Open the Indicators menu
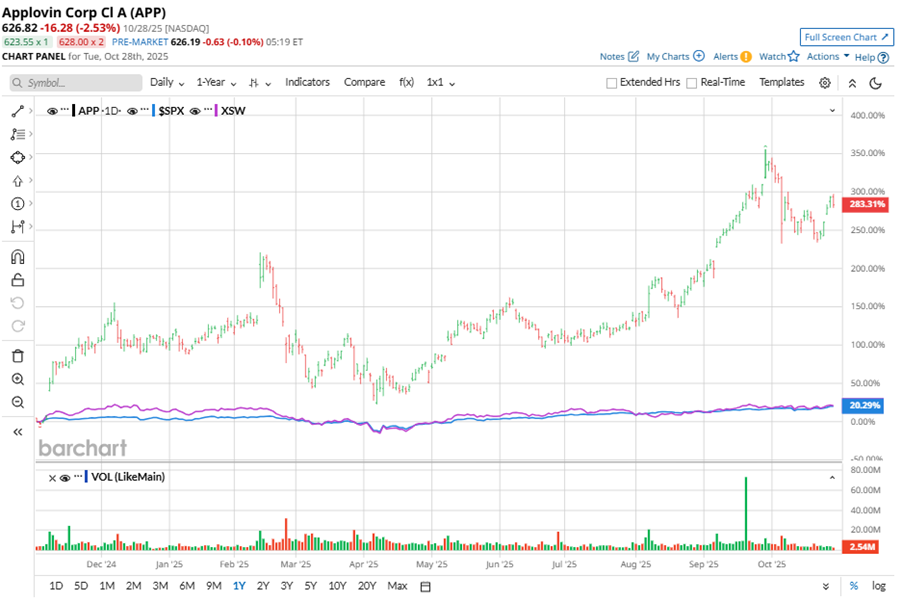 pos(307,82)
